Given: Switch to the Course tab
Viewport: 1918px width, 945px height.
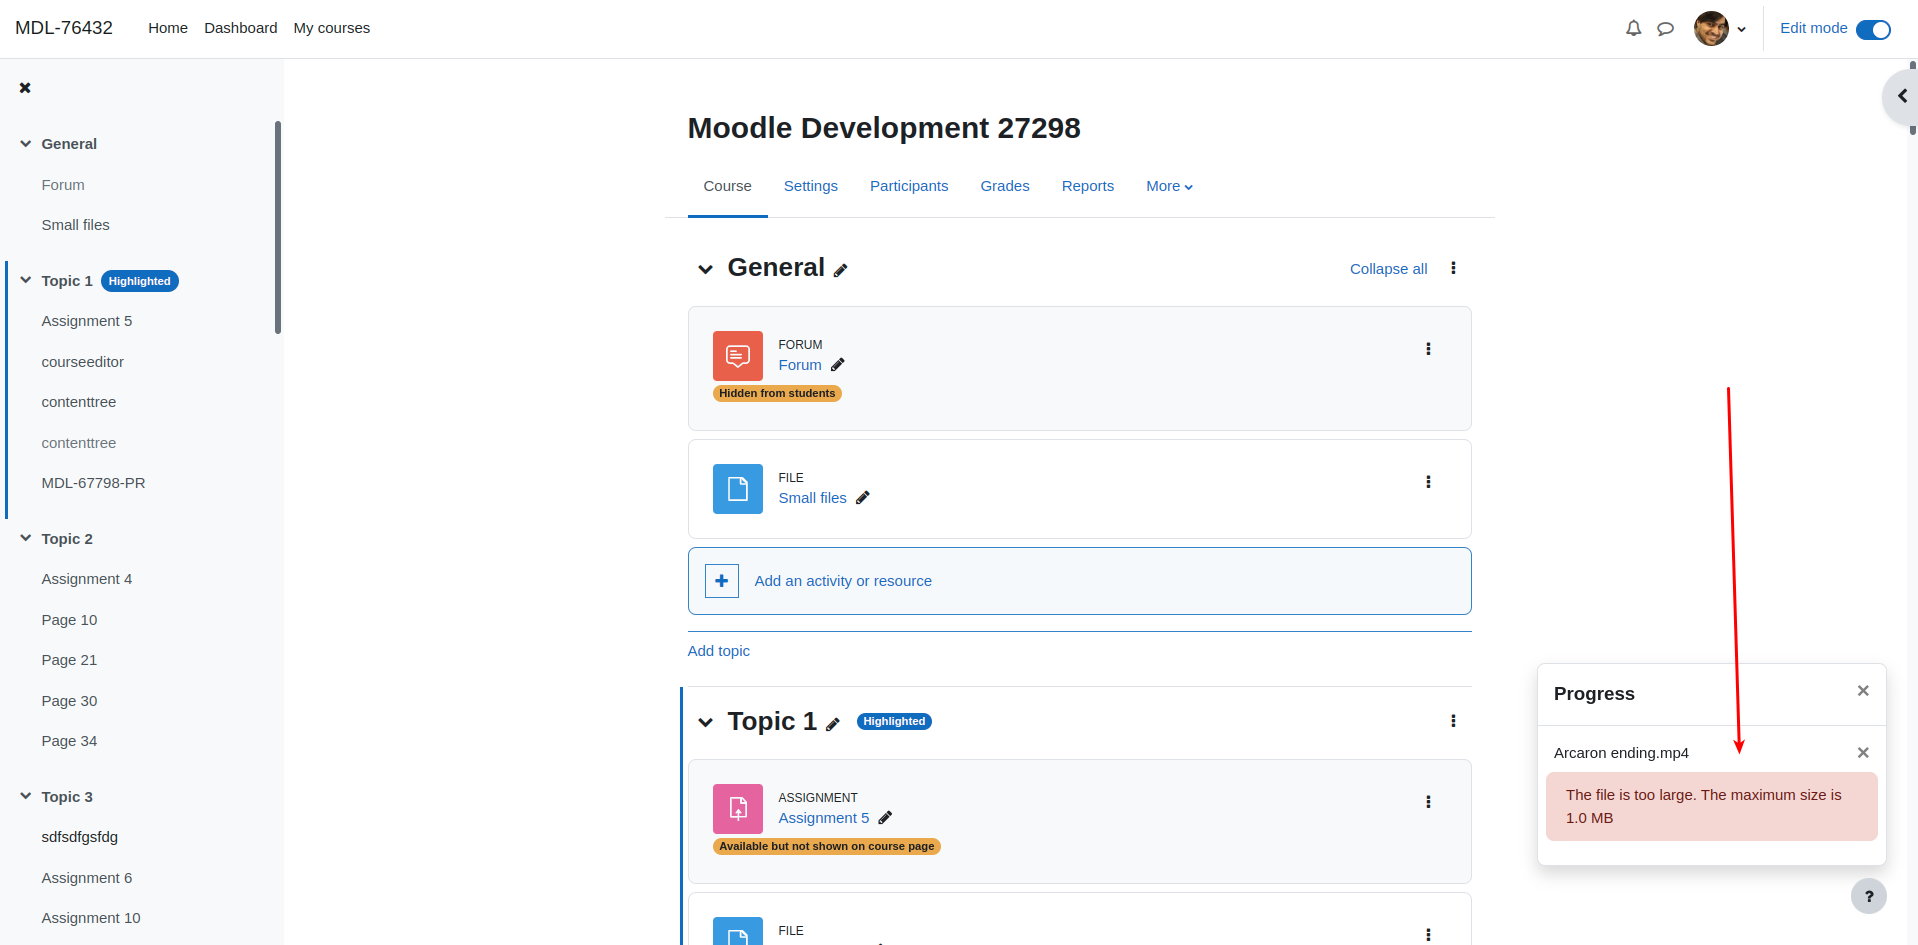Looking at the screenshot, I should (728, 186).
